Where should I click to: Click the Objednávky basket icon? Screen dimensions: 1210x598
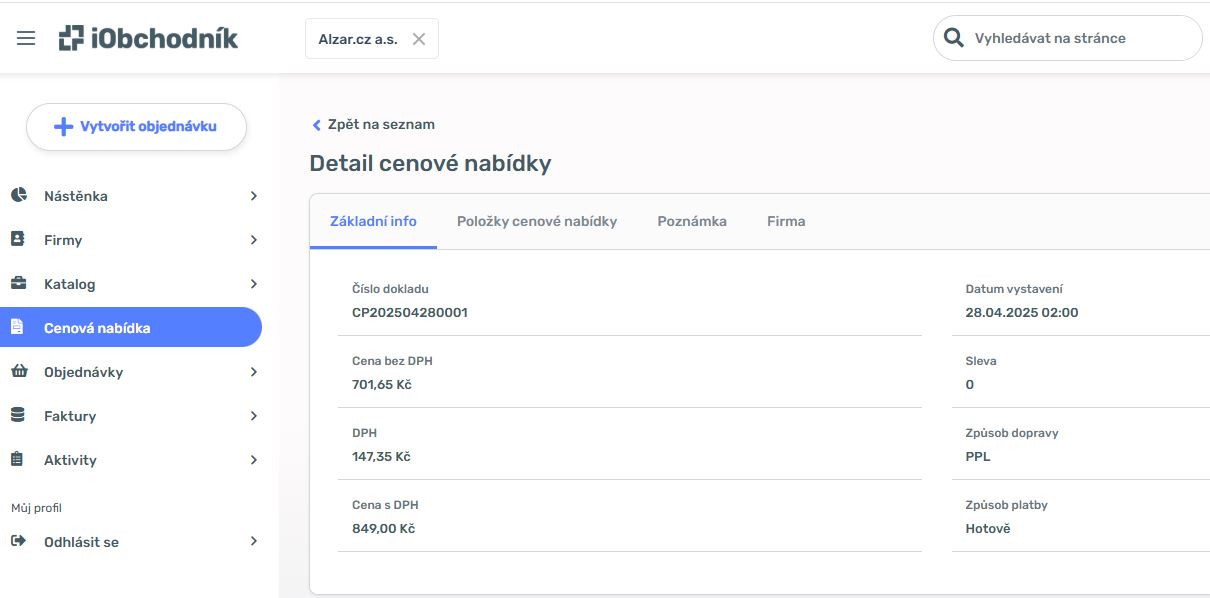click(18, 371)
